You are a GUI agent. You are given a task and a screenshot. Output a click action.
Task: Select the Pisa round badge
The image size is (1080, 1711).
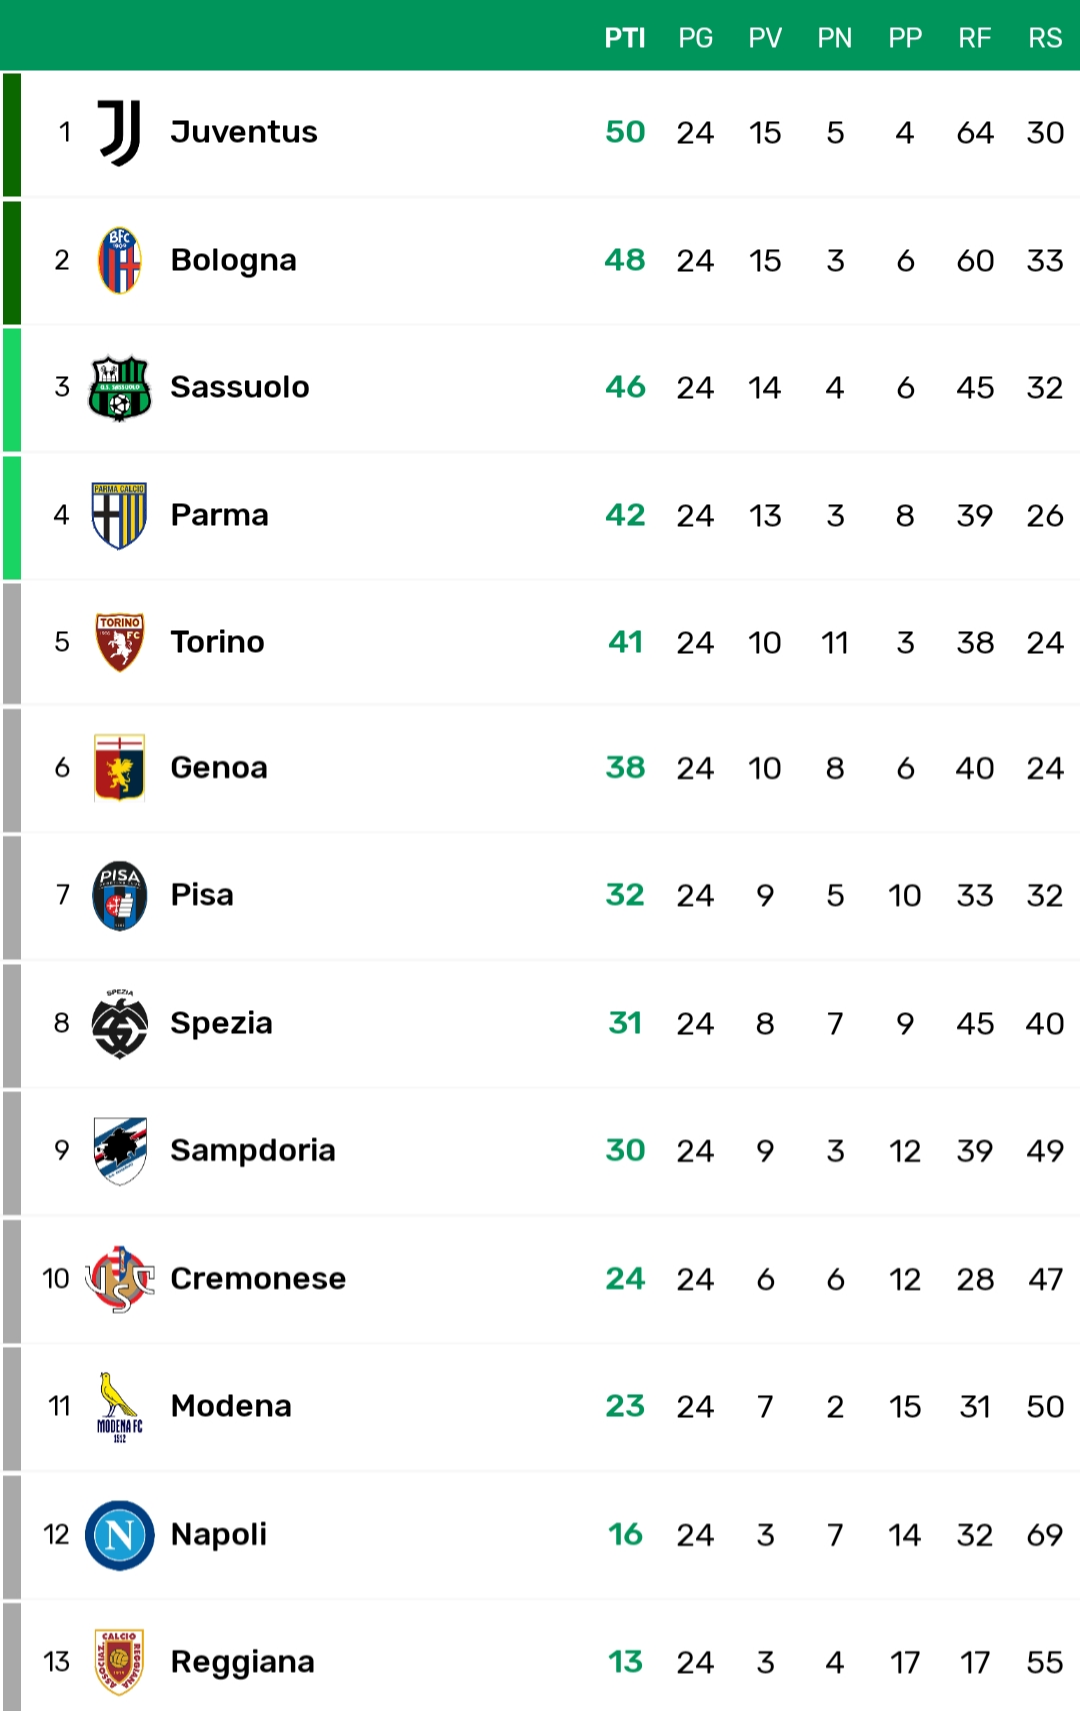pyautogui.click(x=119, y=895)
